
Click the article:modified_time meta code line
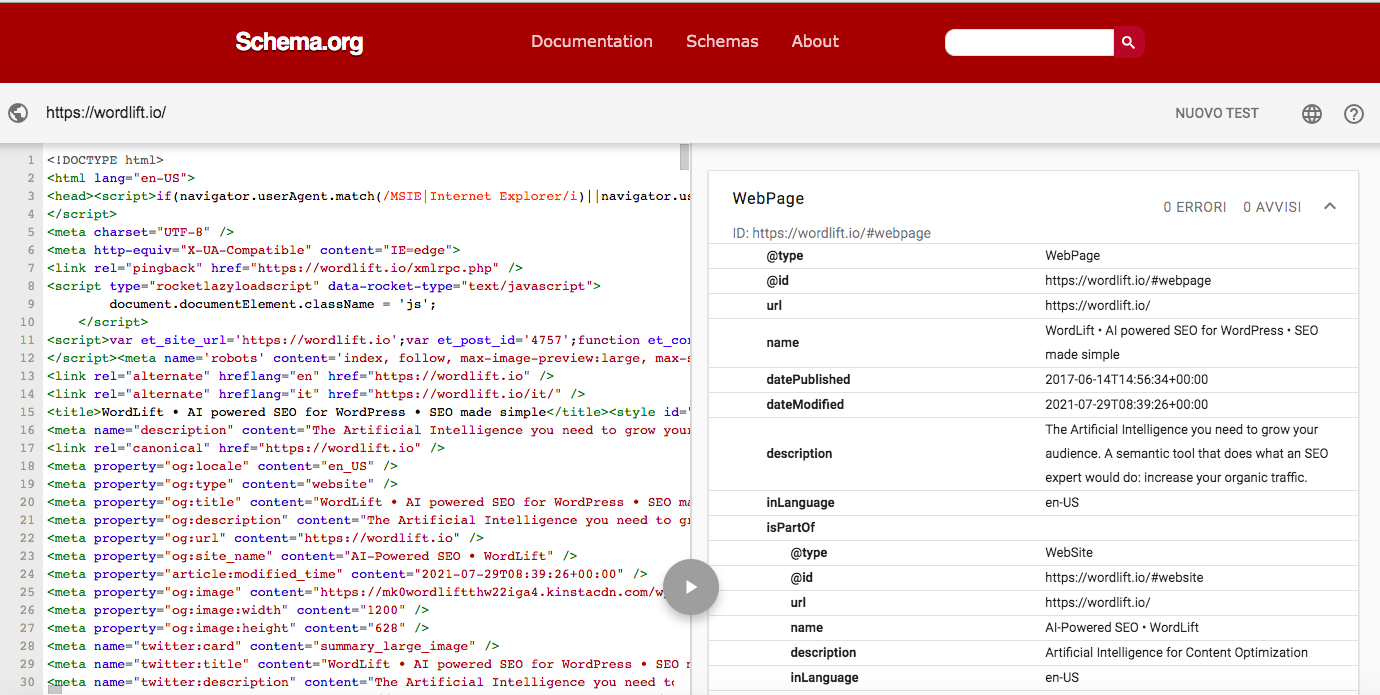click(347, 574)
